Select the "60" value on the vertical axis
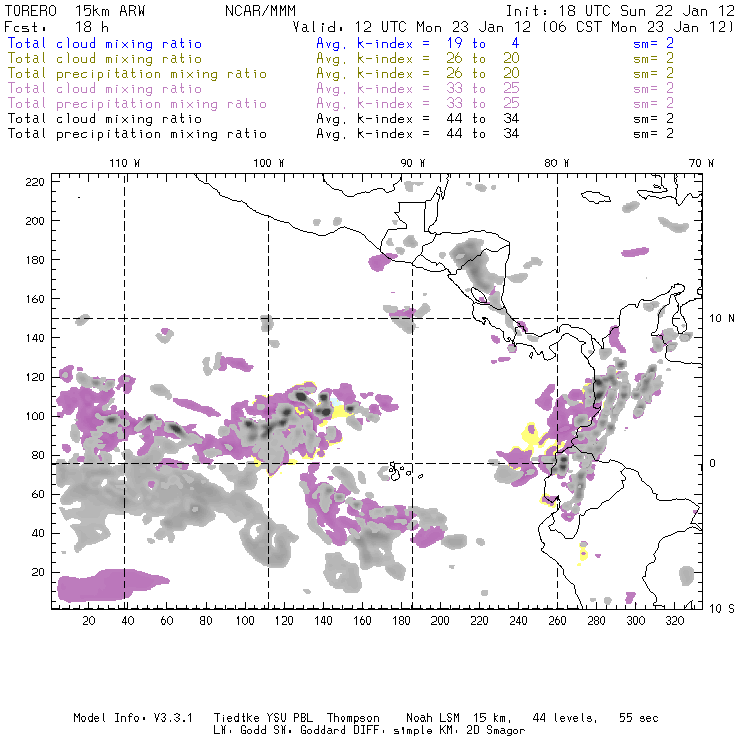 pyautogui.click(x=38, y=494)
